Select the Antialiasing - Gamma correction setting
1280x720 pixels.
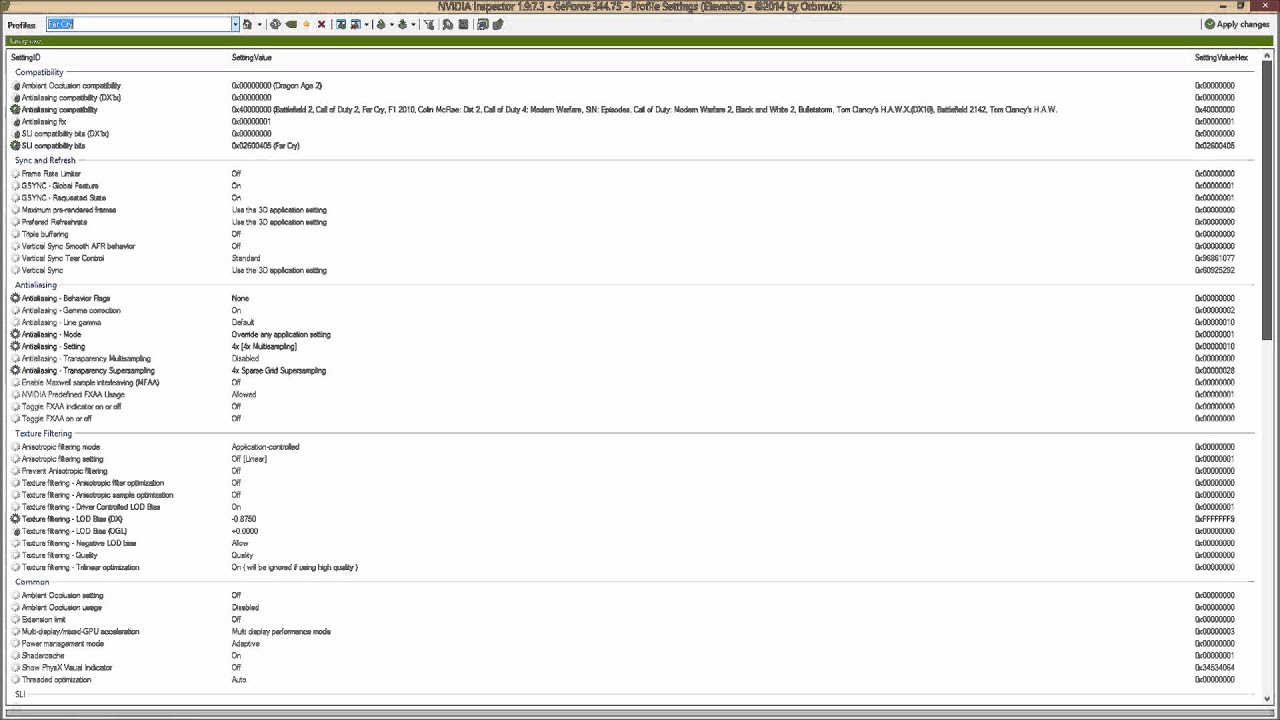pyautogui.click(x=71, y=310)
